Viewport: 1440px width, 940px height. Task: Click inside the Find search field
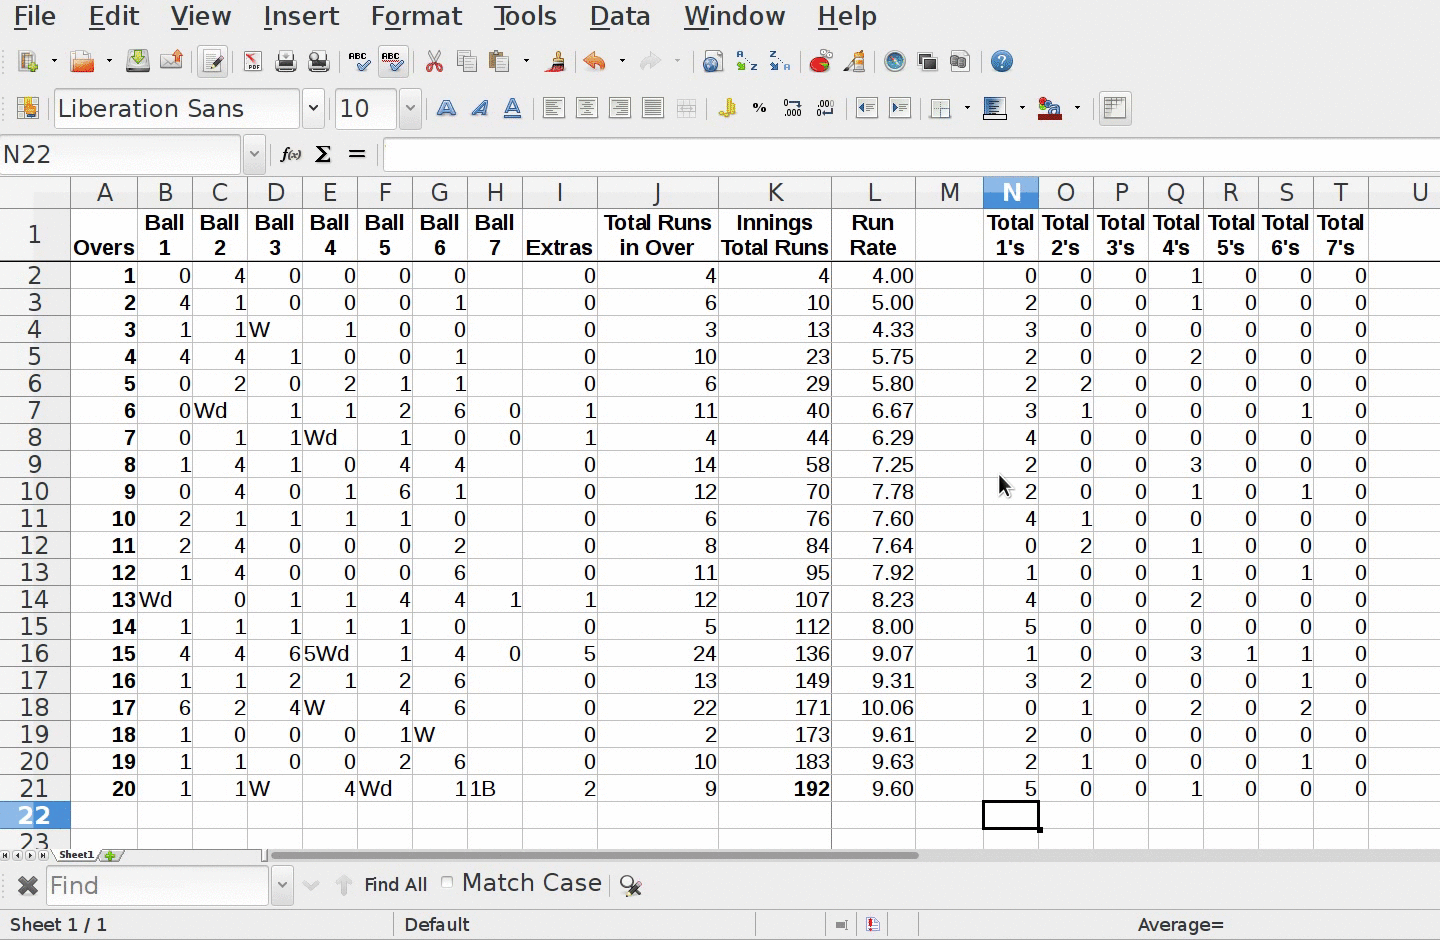[155, 885]
